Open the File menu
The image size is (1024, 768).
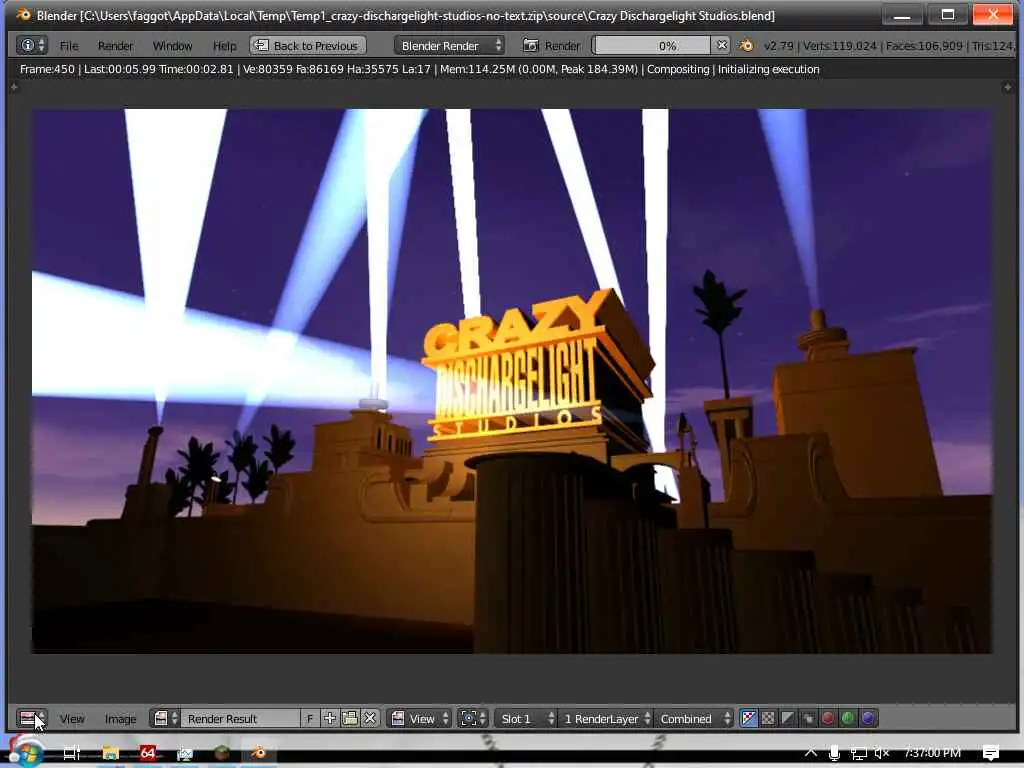coord(69,46)
